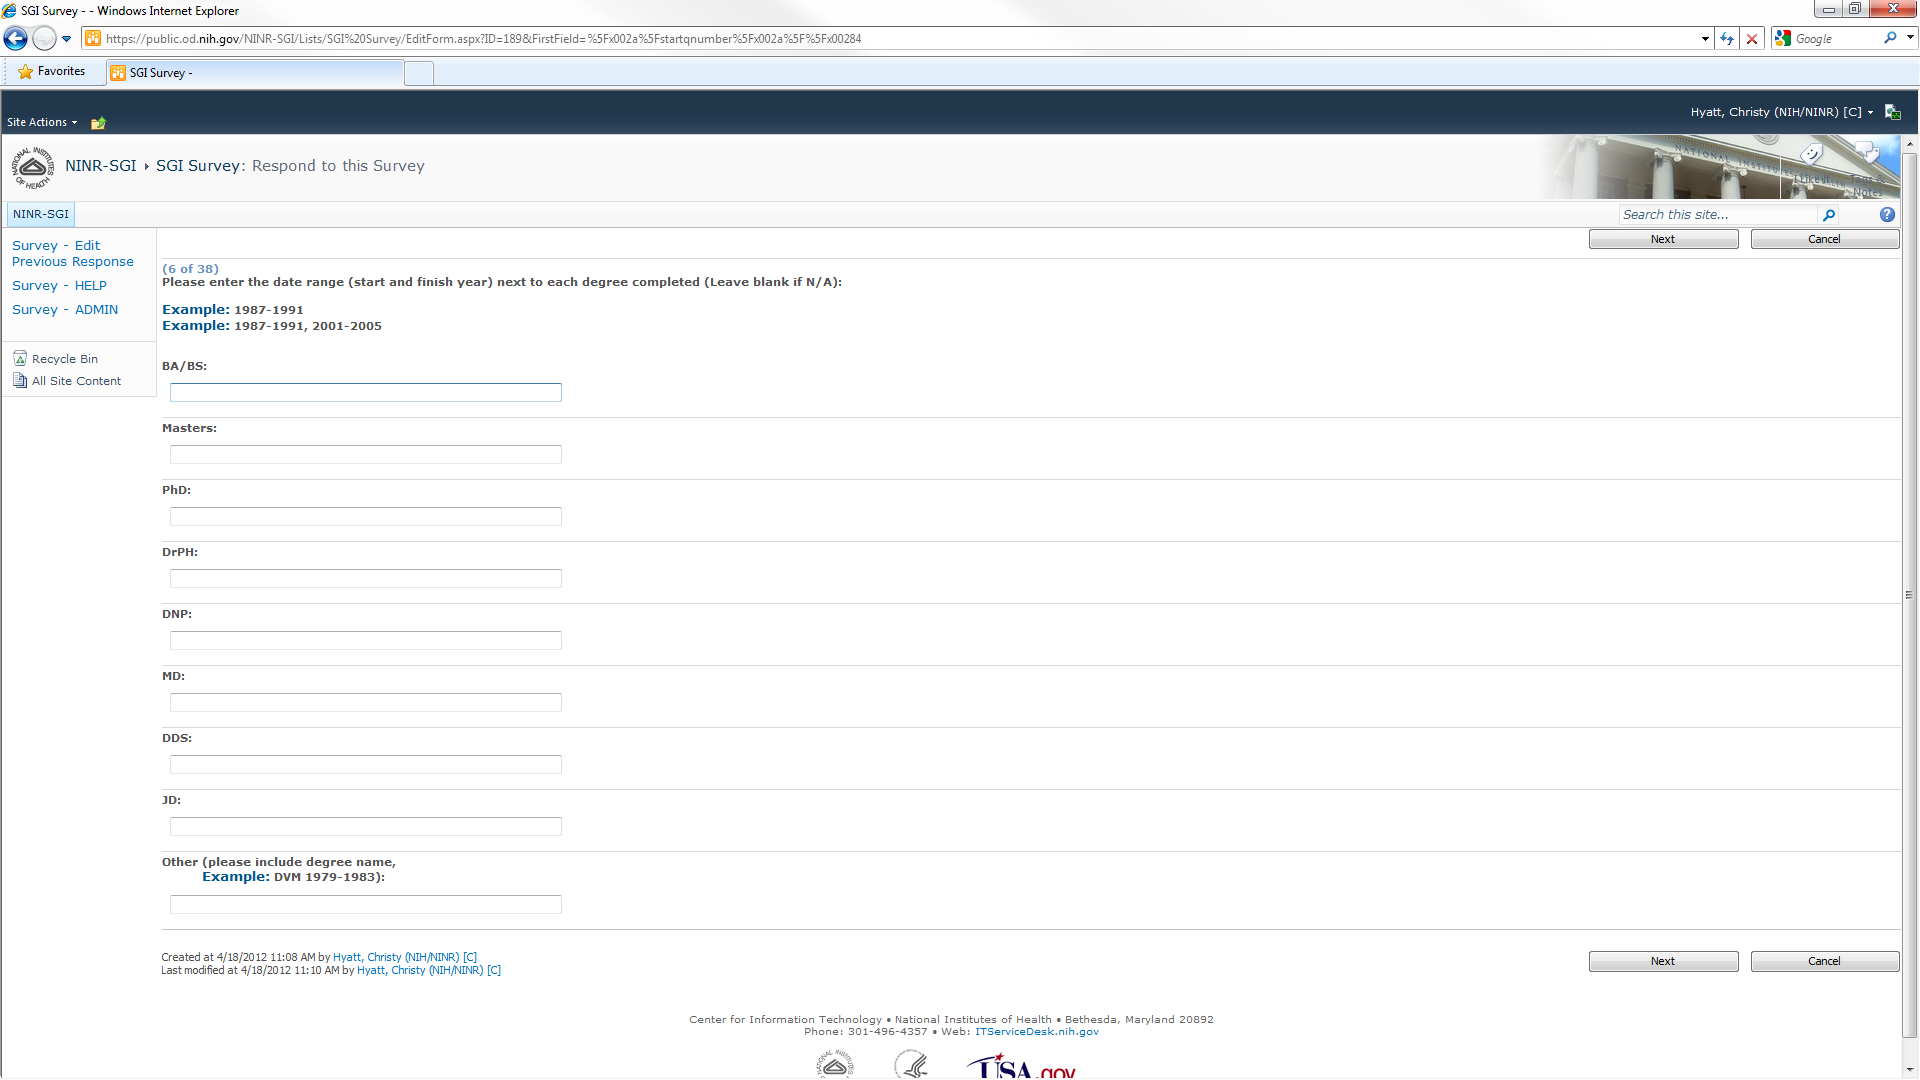Click the browser refresh icon
The image size is (1920, 1080).
[x=1727, y=39]
